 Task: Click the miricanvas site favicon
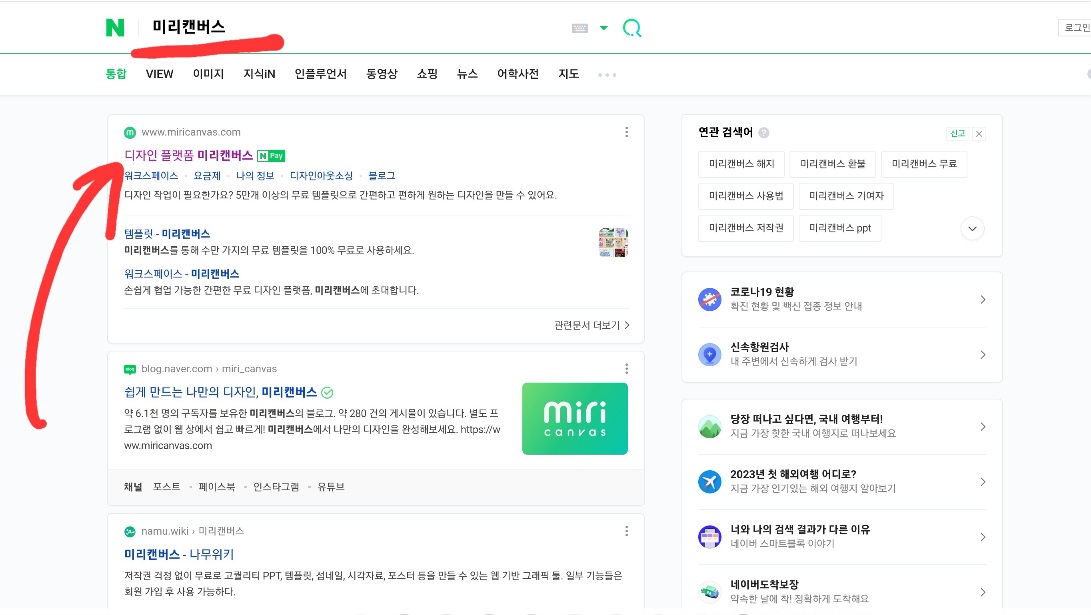129,132
